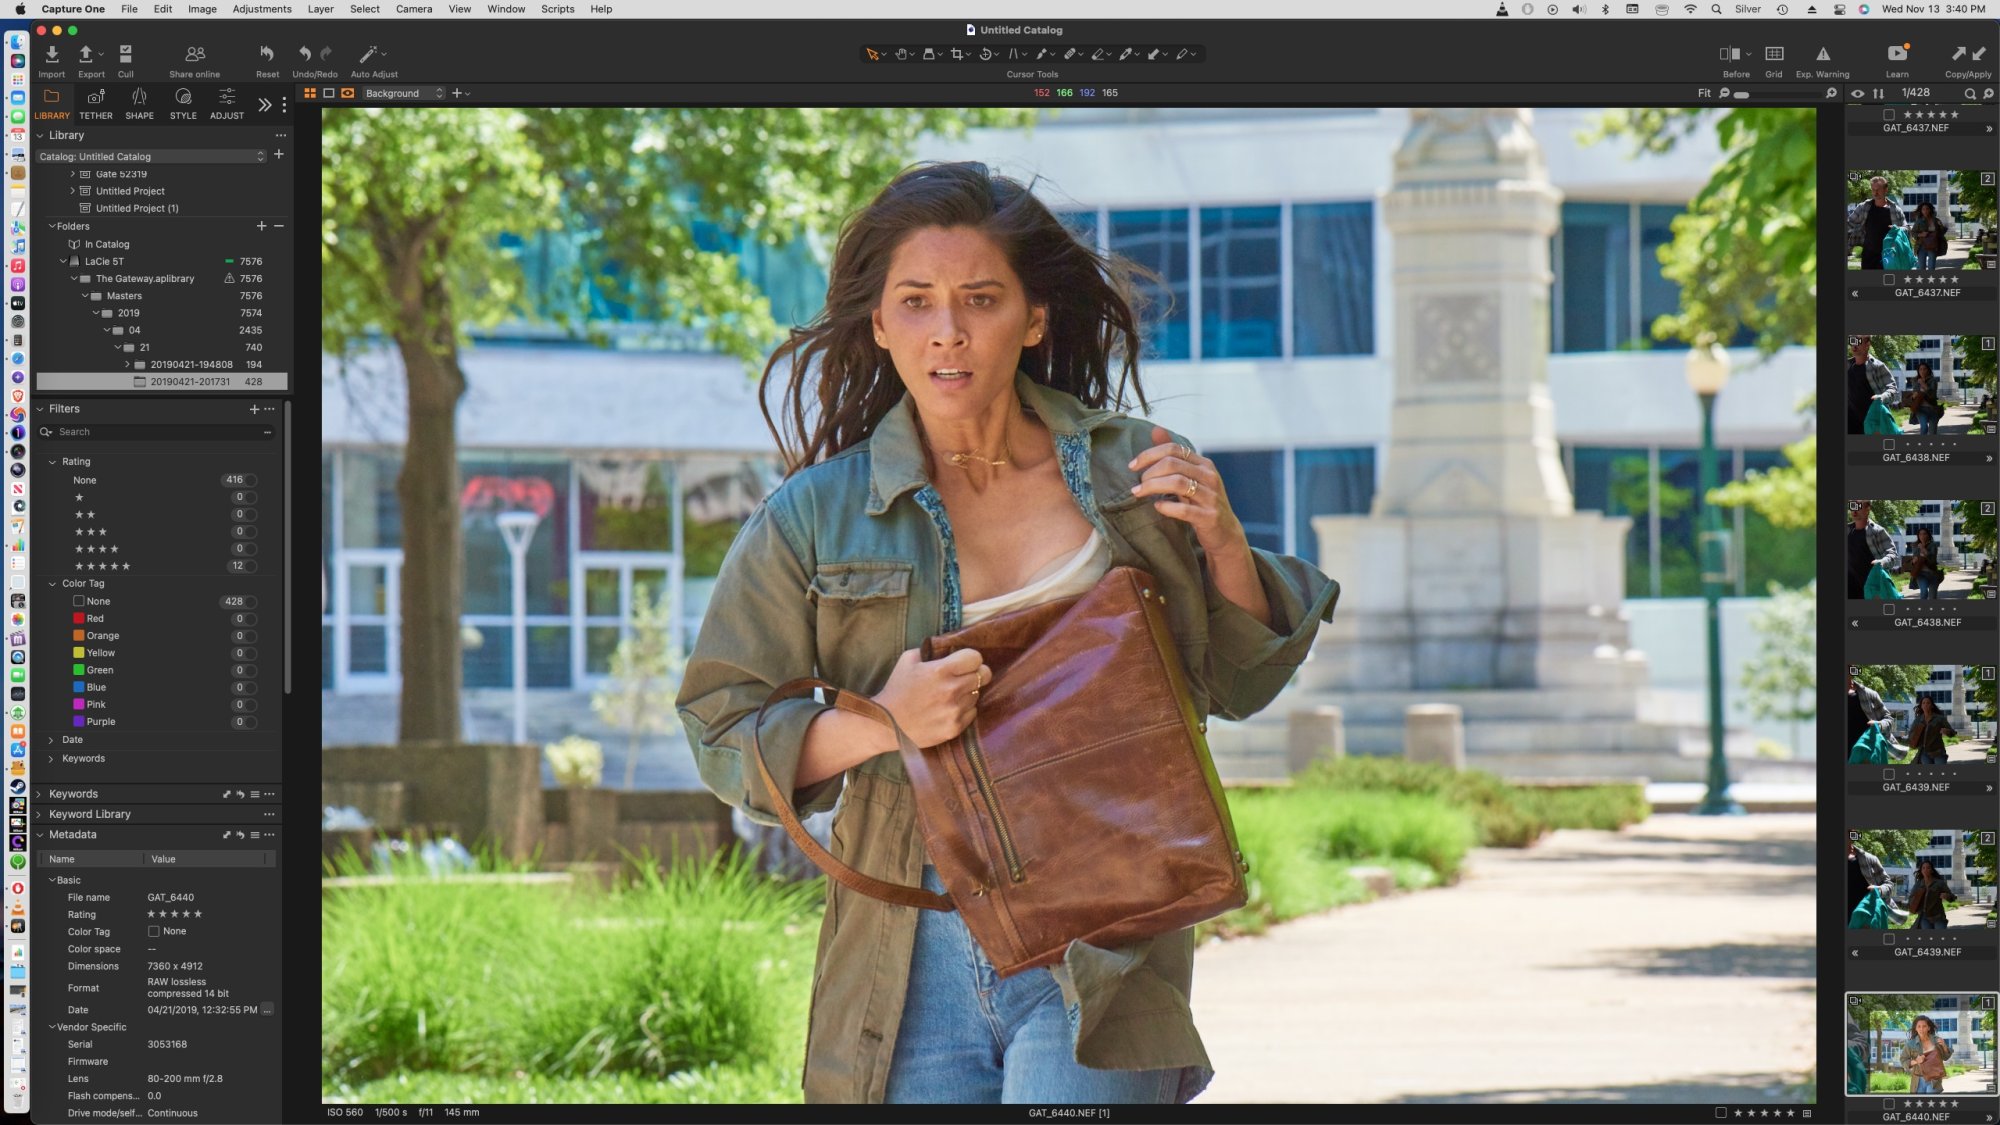The width and height of the screenshot is (2000, 1125).
Task: Select the Crop cursor tool
Action: [x=957, y=54]
